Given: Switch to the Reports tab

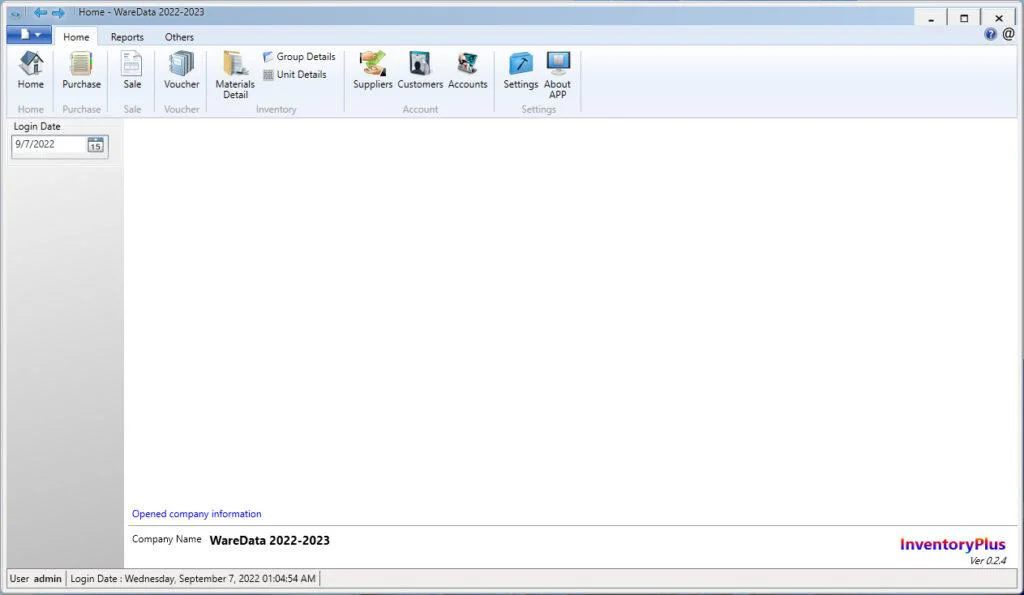Looking at the screenshot, I should 127,36.
